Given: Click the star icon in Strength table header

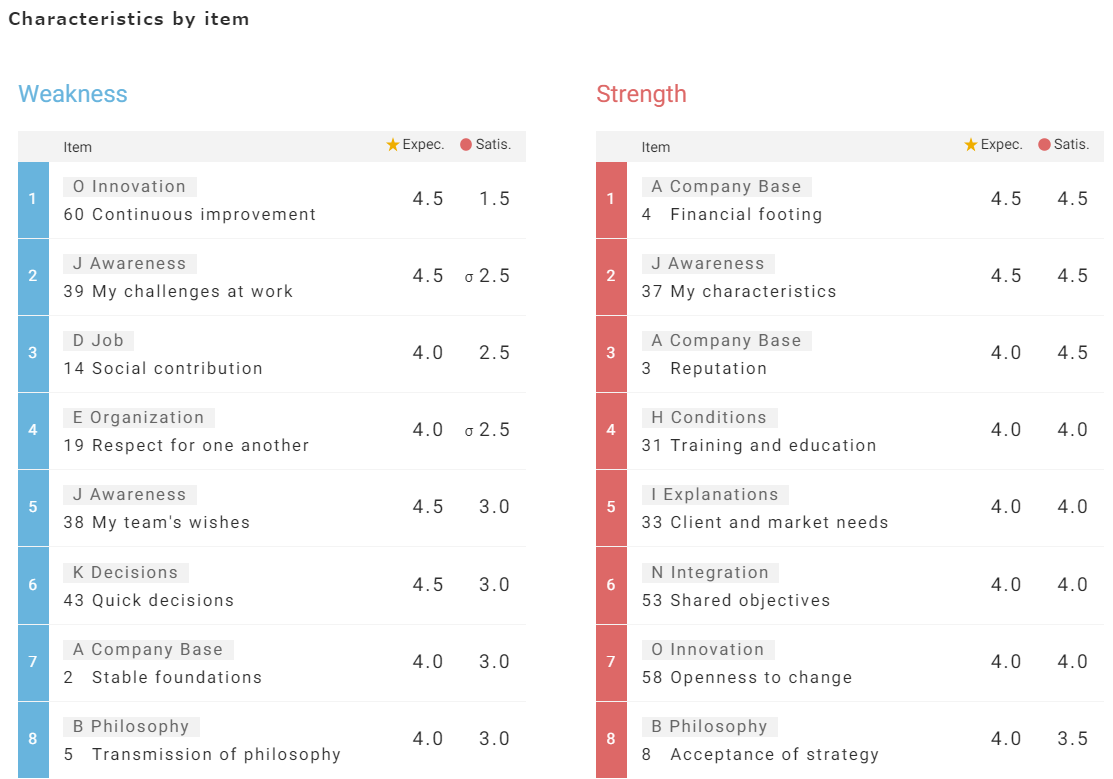Looking at the screenshot, I should tap(971, 145).
